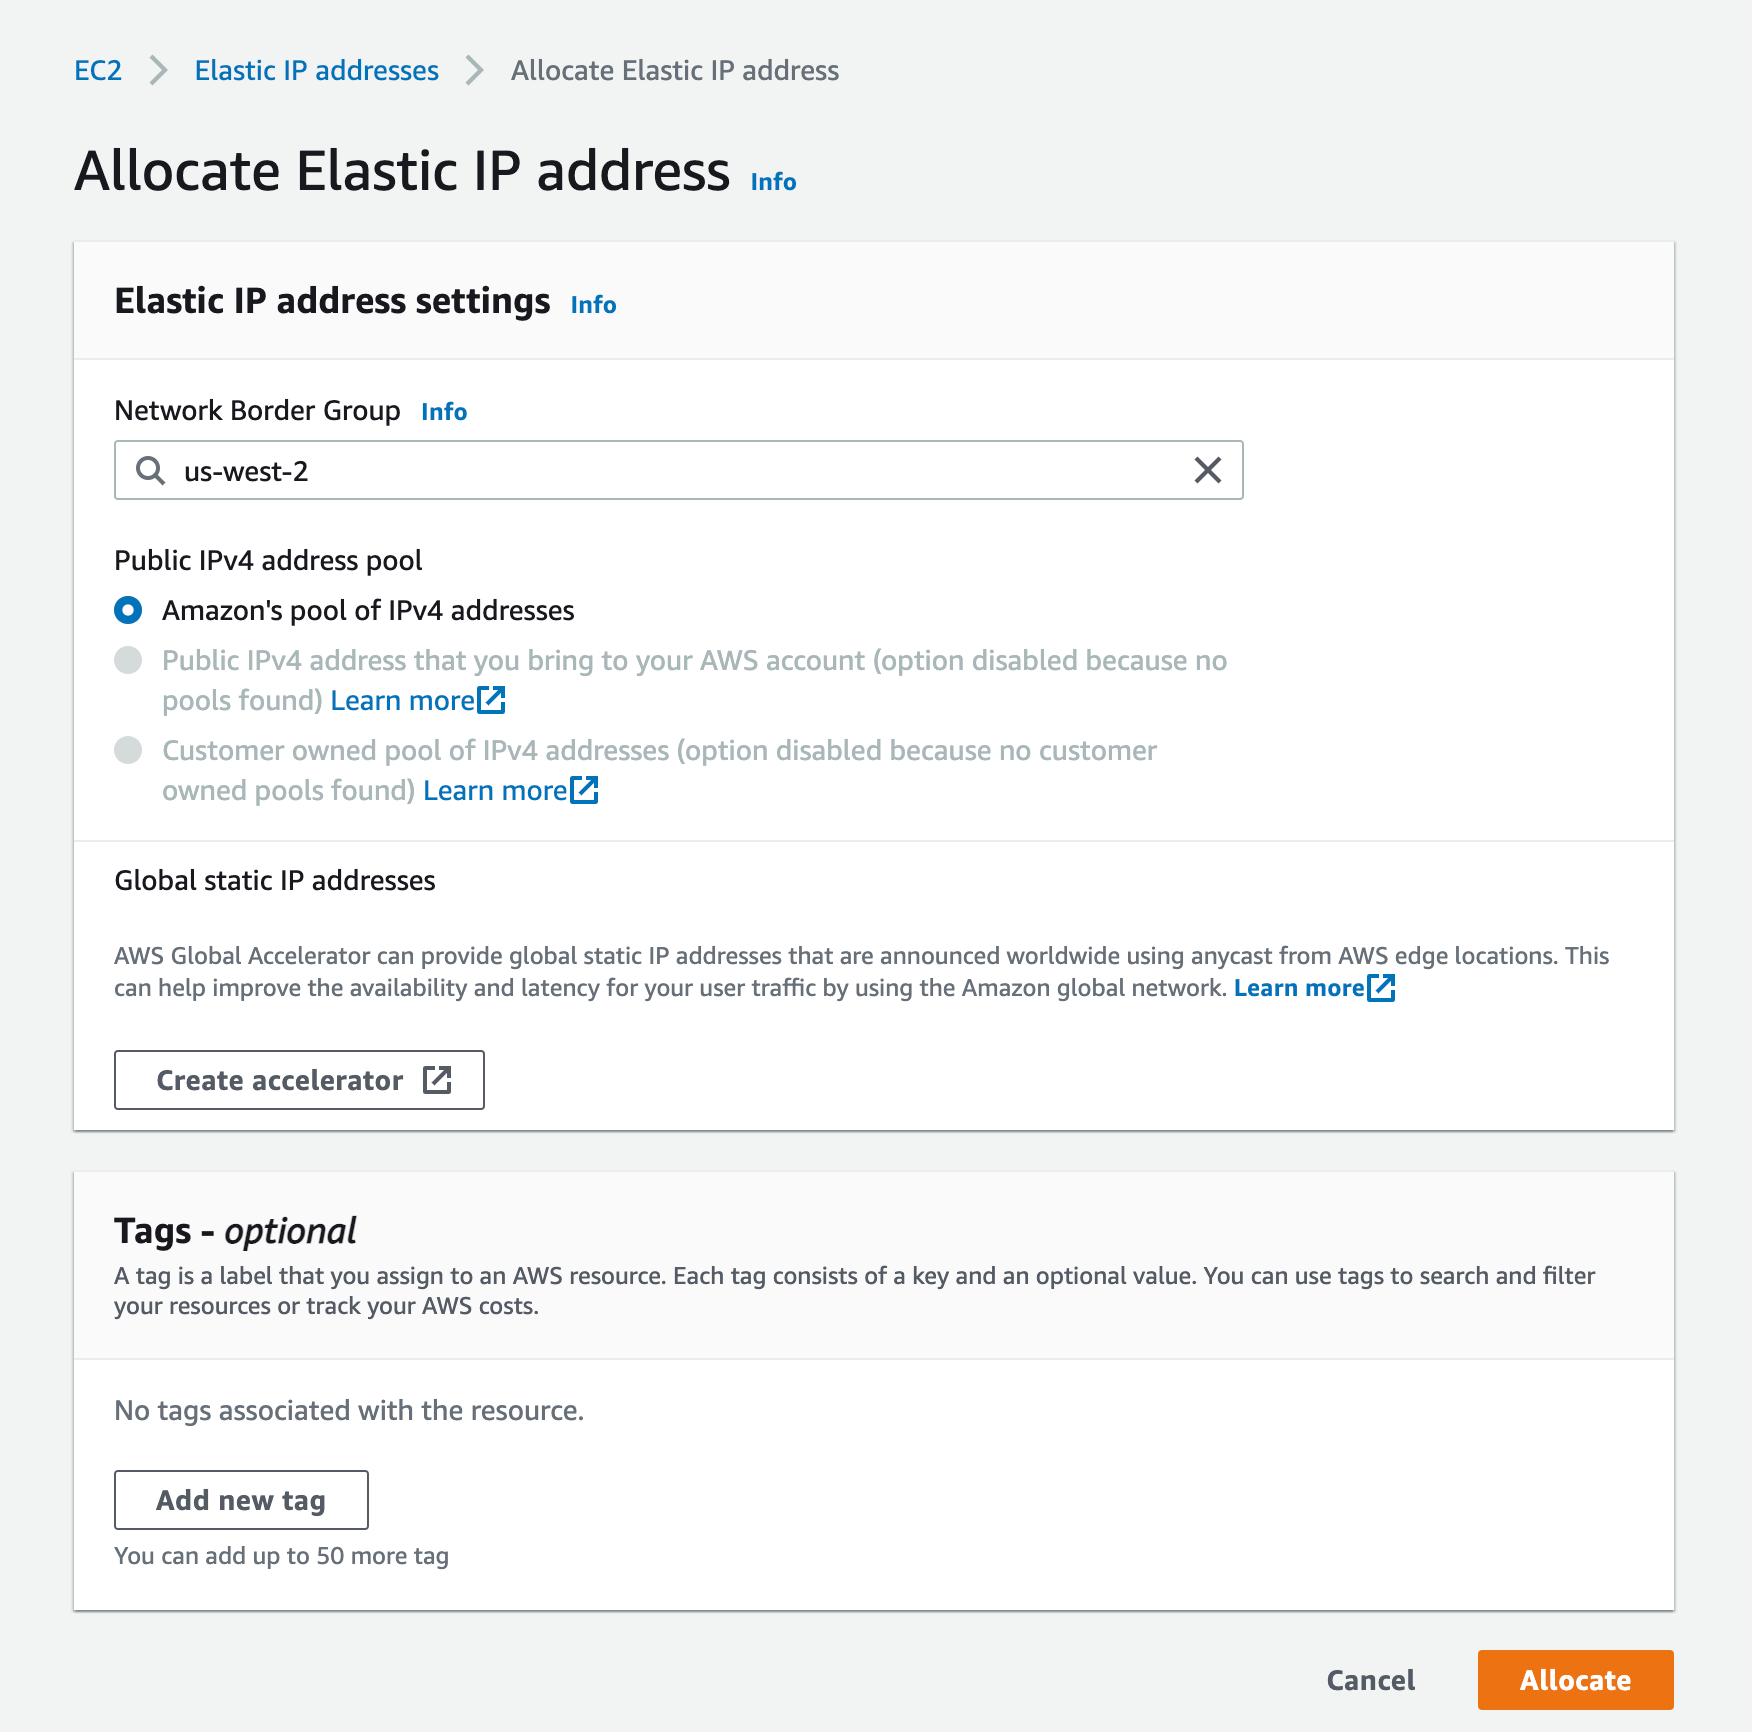Click the external link icon beside the Global Accelerator Learn more

pos(1381,988)
